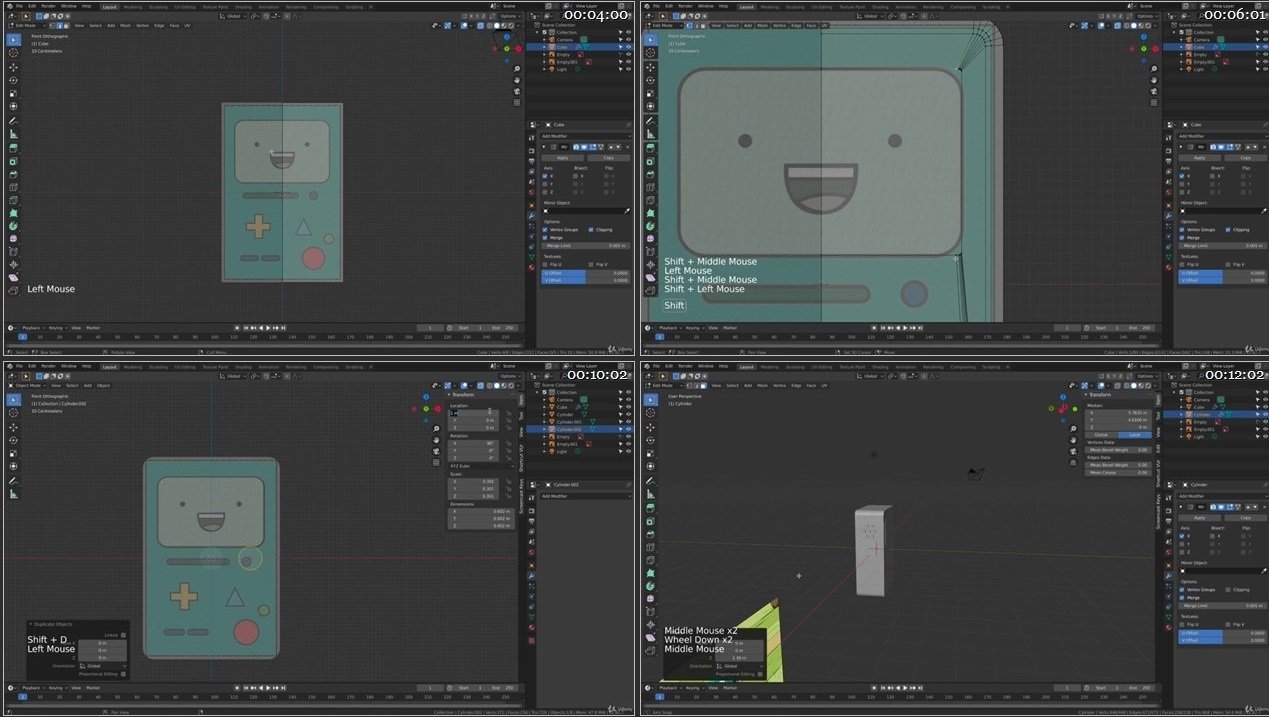Pick the Annotate pencil tool in the 00:12:02 frame
The width and height of the screenshot is (1269, 717).
click(x=649, y=480)
